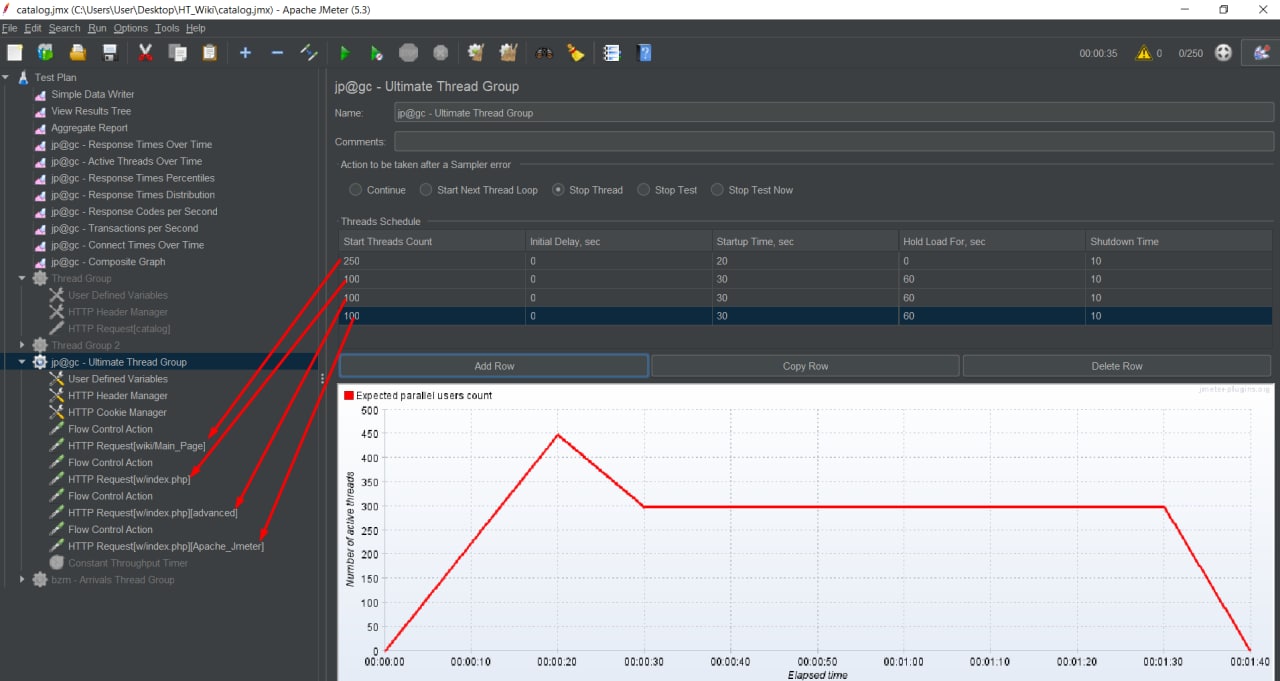Select Simple Data Writer in tree

click(x=93, y=94)
